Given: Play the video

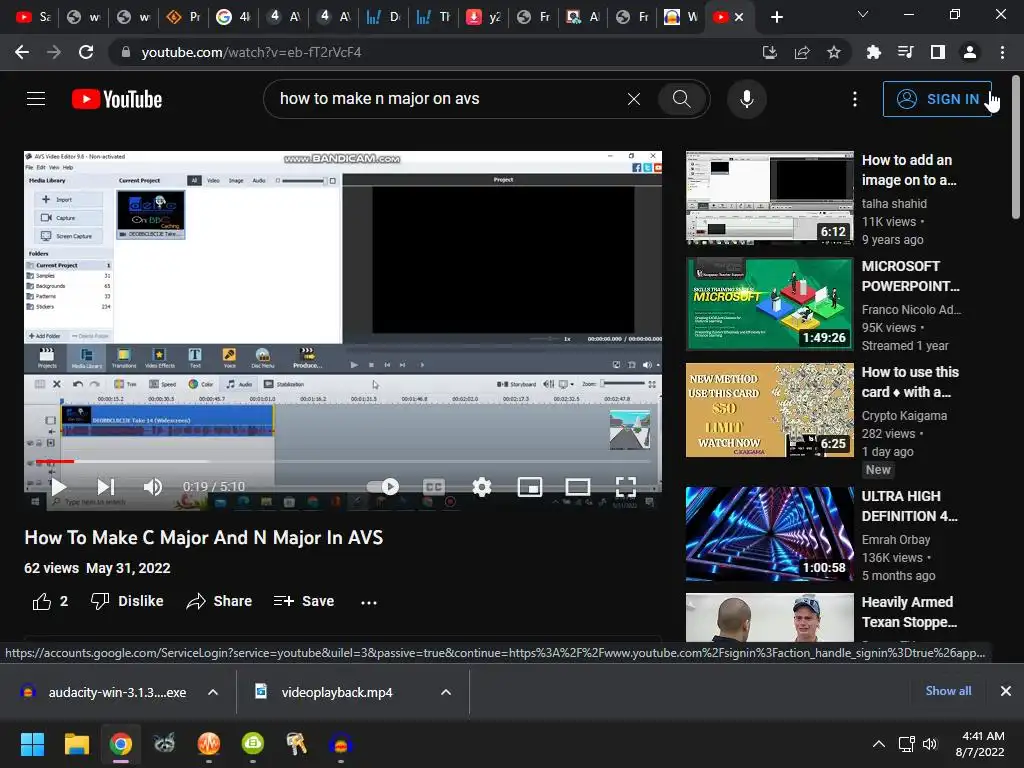Looking at the screenshot, I should [59, 487].
